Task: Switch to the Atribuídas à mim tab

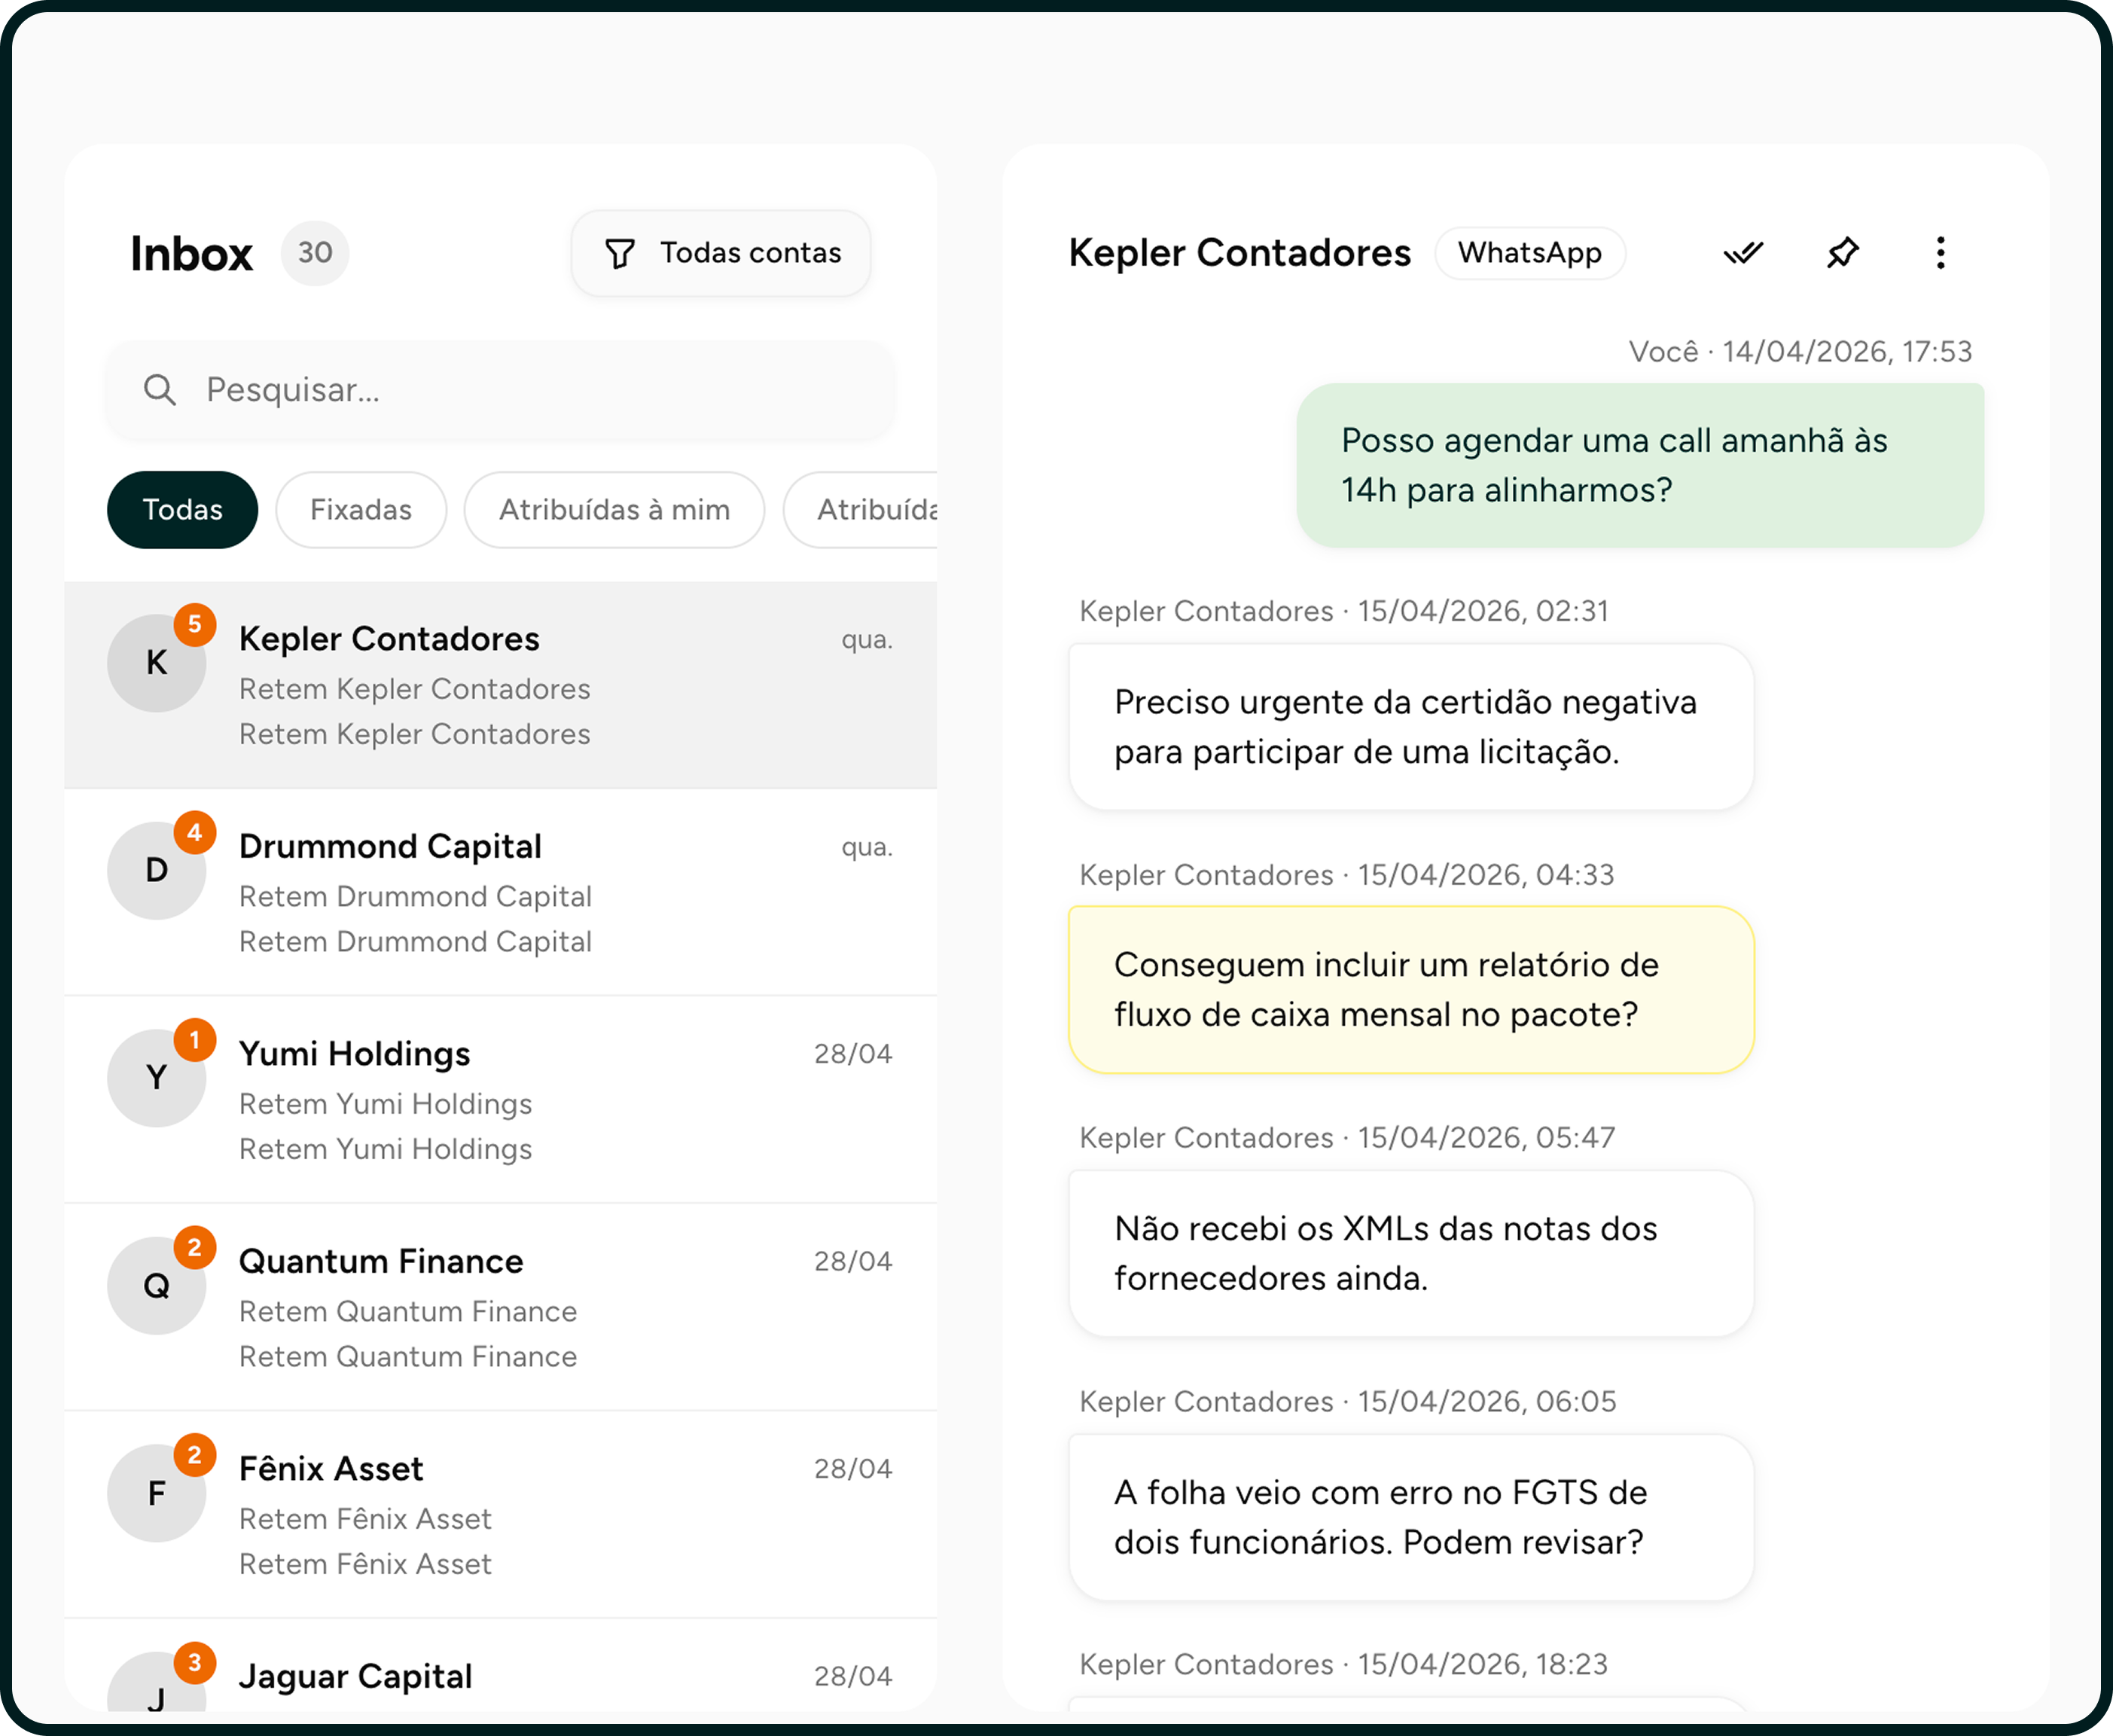Action: 614,510
